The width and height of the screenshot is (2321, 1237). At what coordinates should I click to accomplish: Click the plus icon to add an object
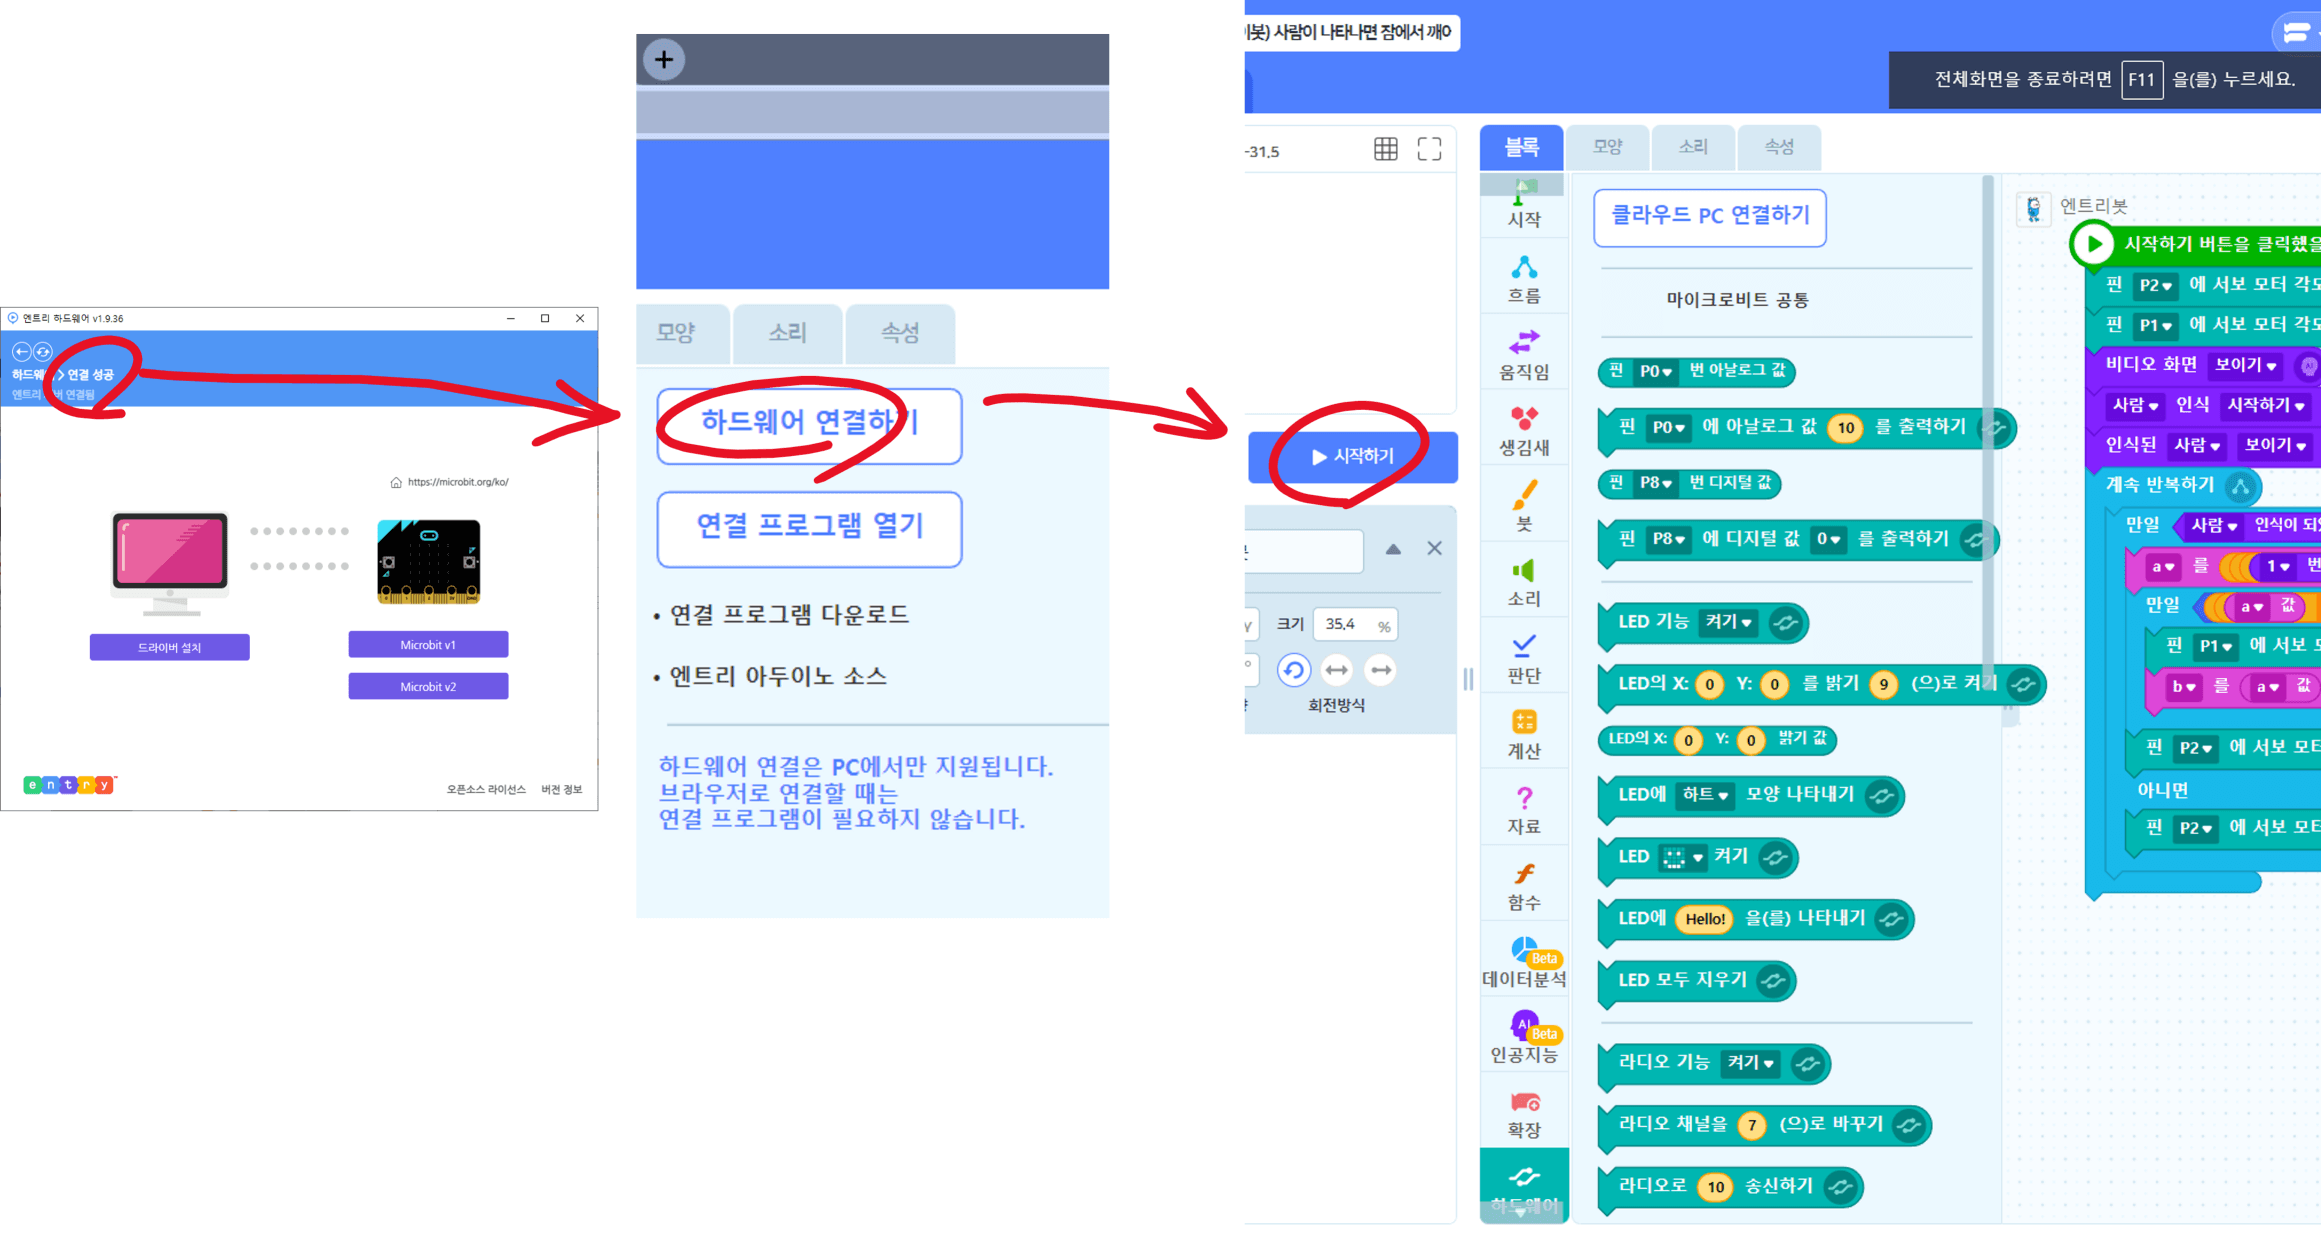pos(664,59)
